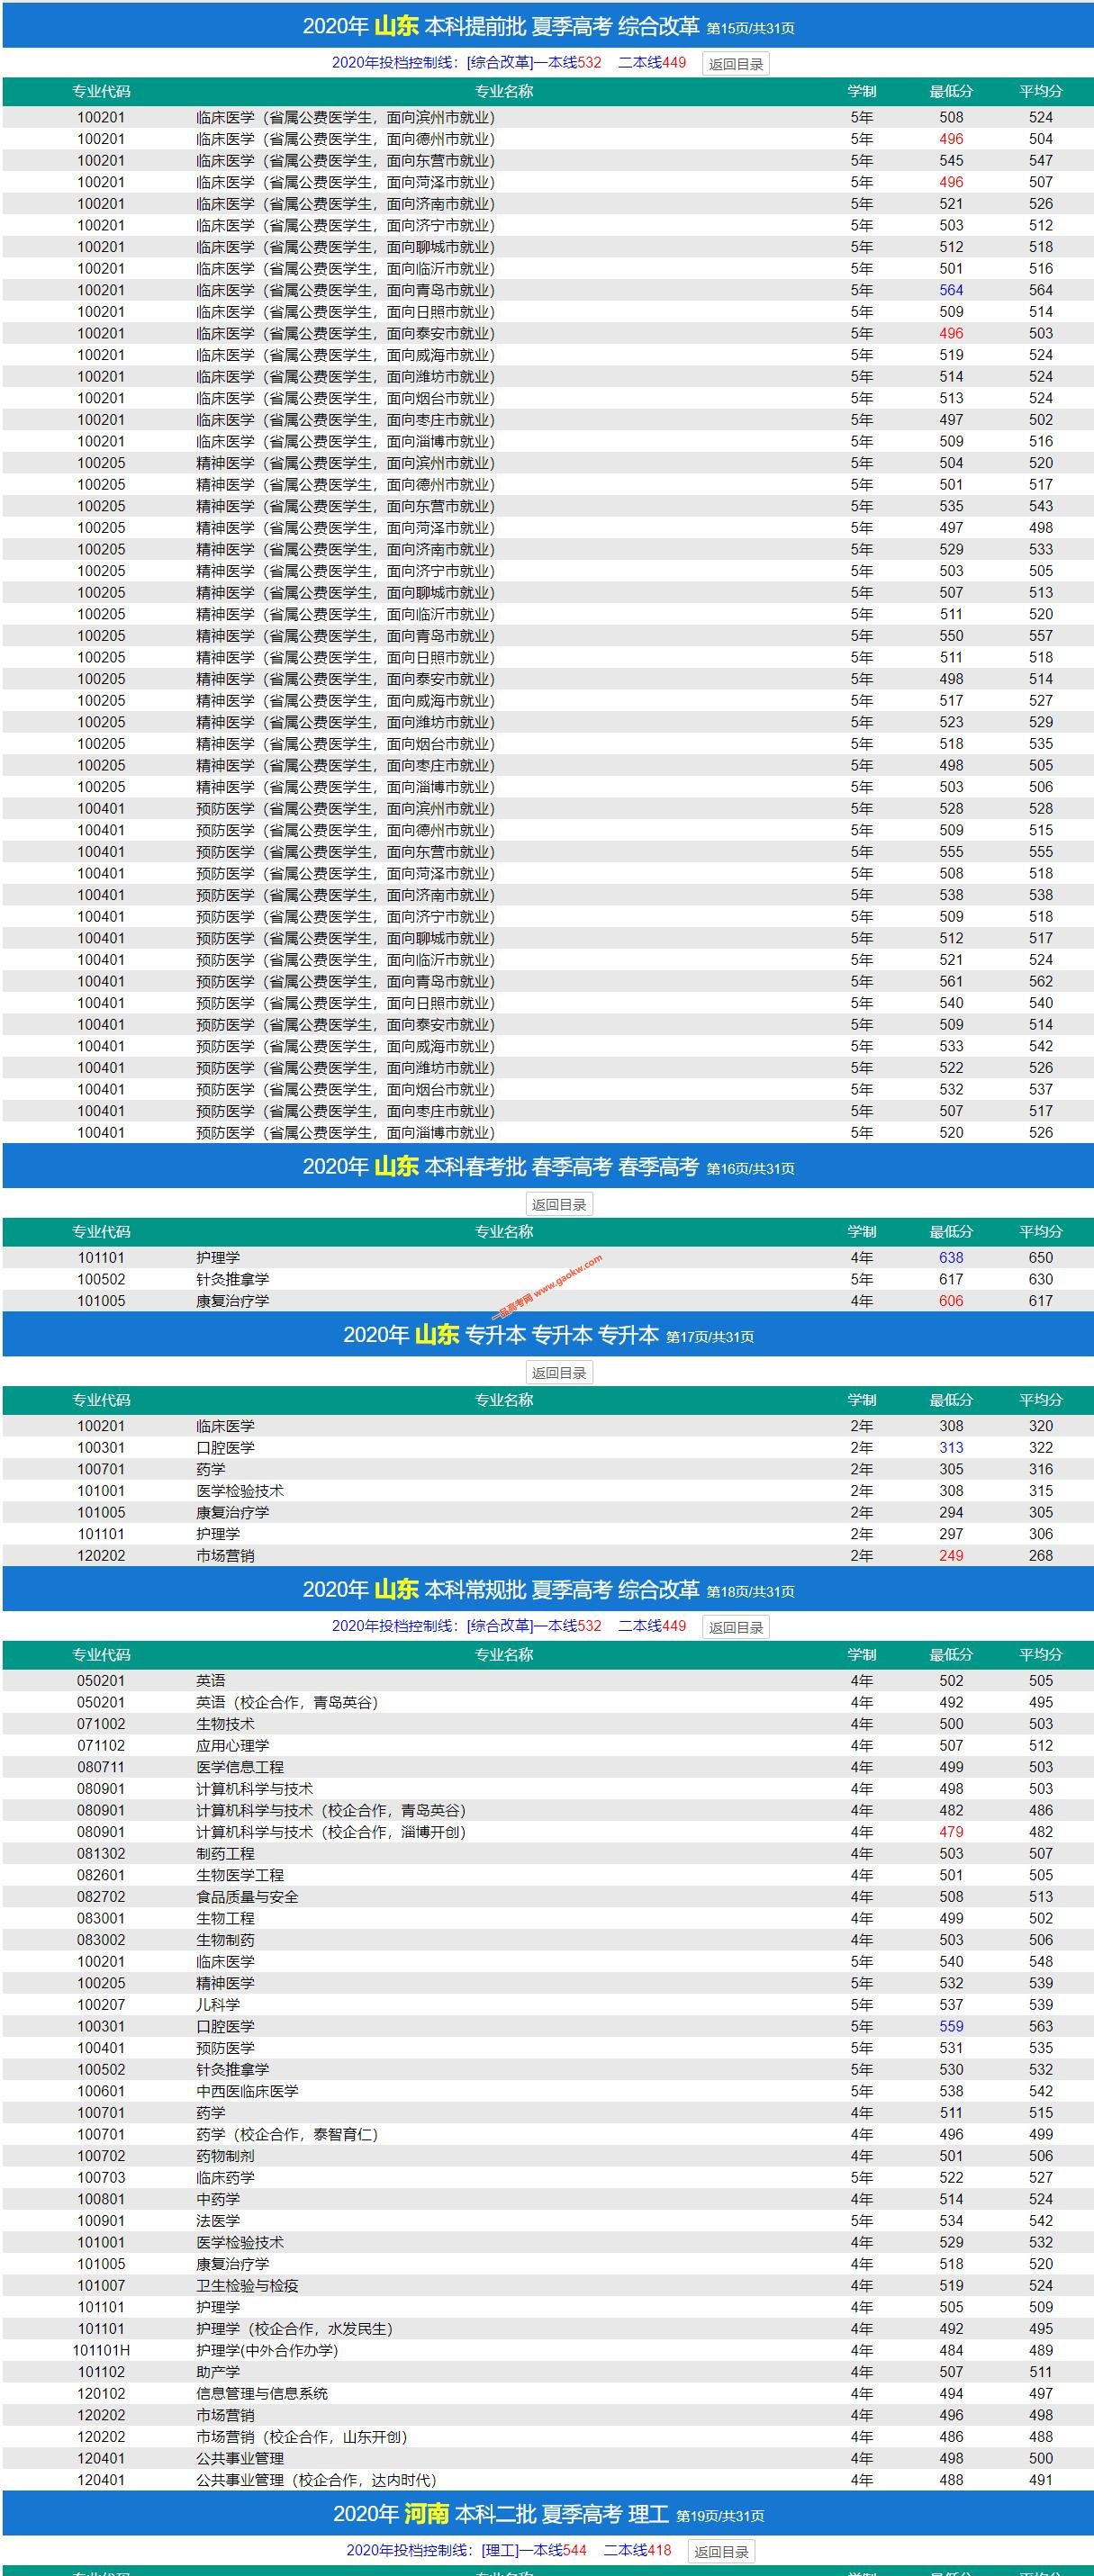Select 医学信息工程 row in 常规批 table

(x=548, y=1768)
